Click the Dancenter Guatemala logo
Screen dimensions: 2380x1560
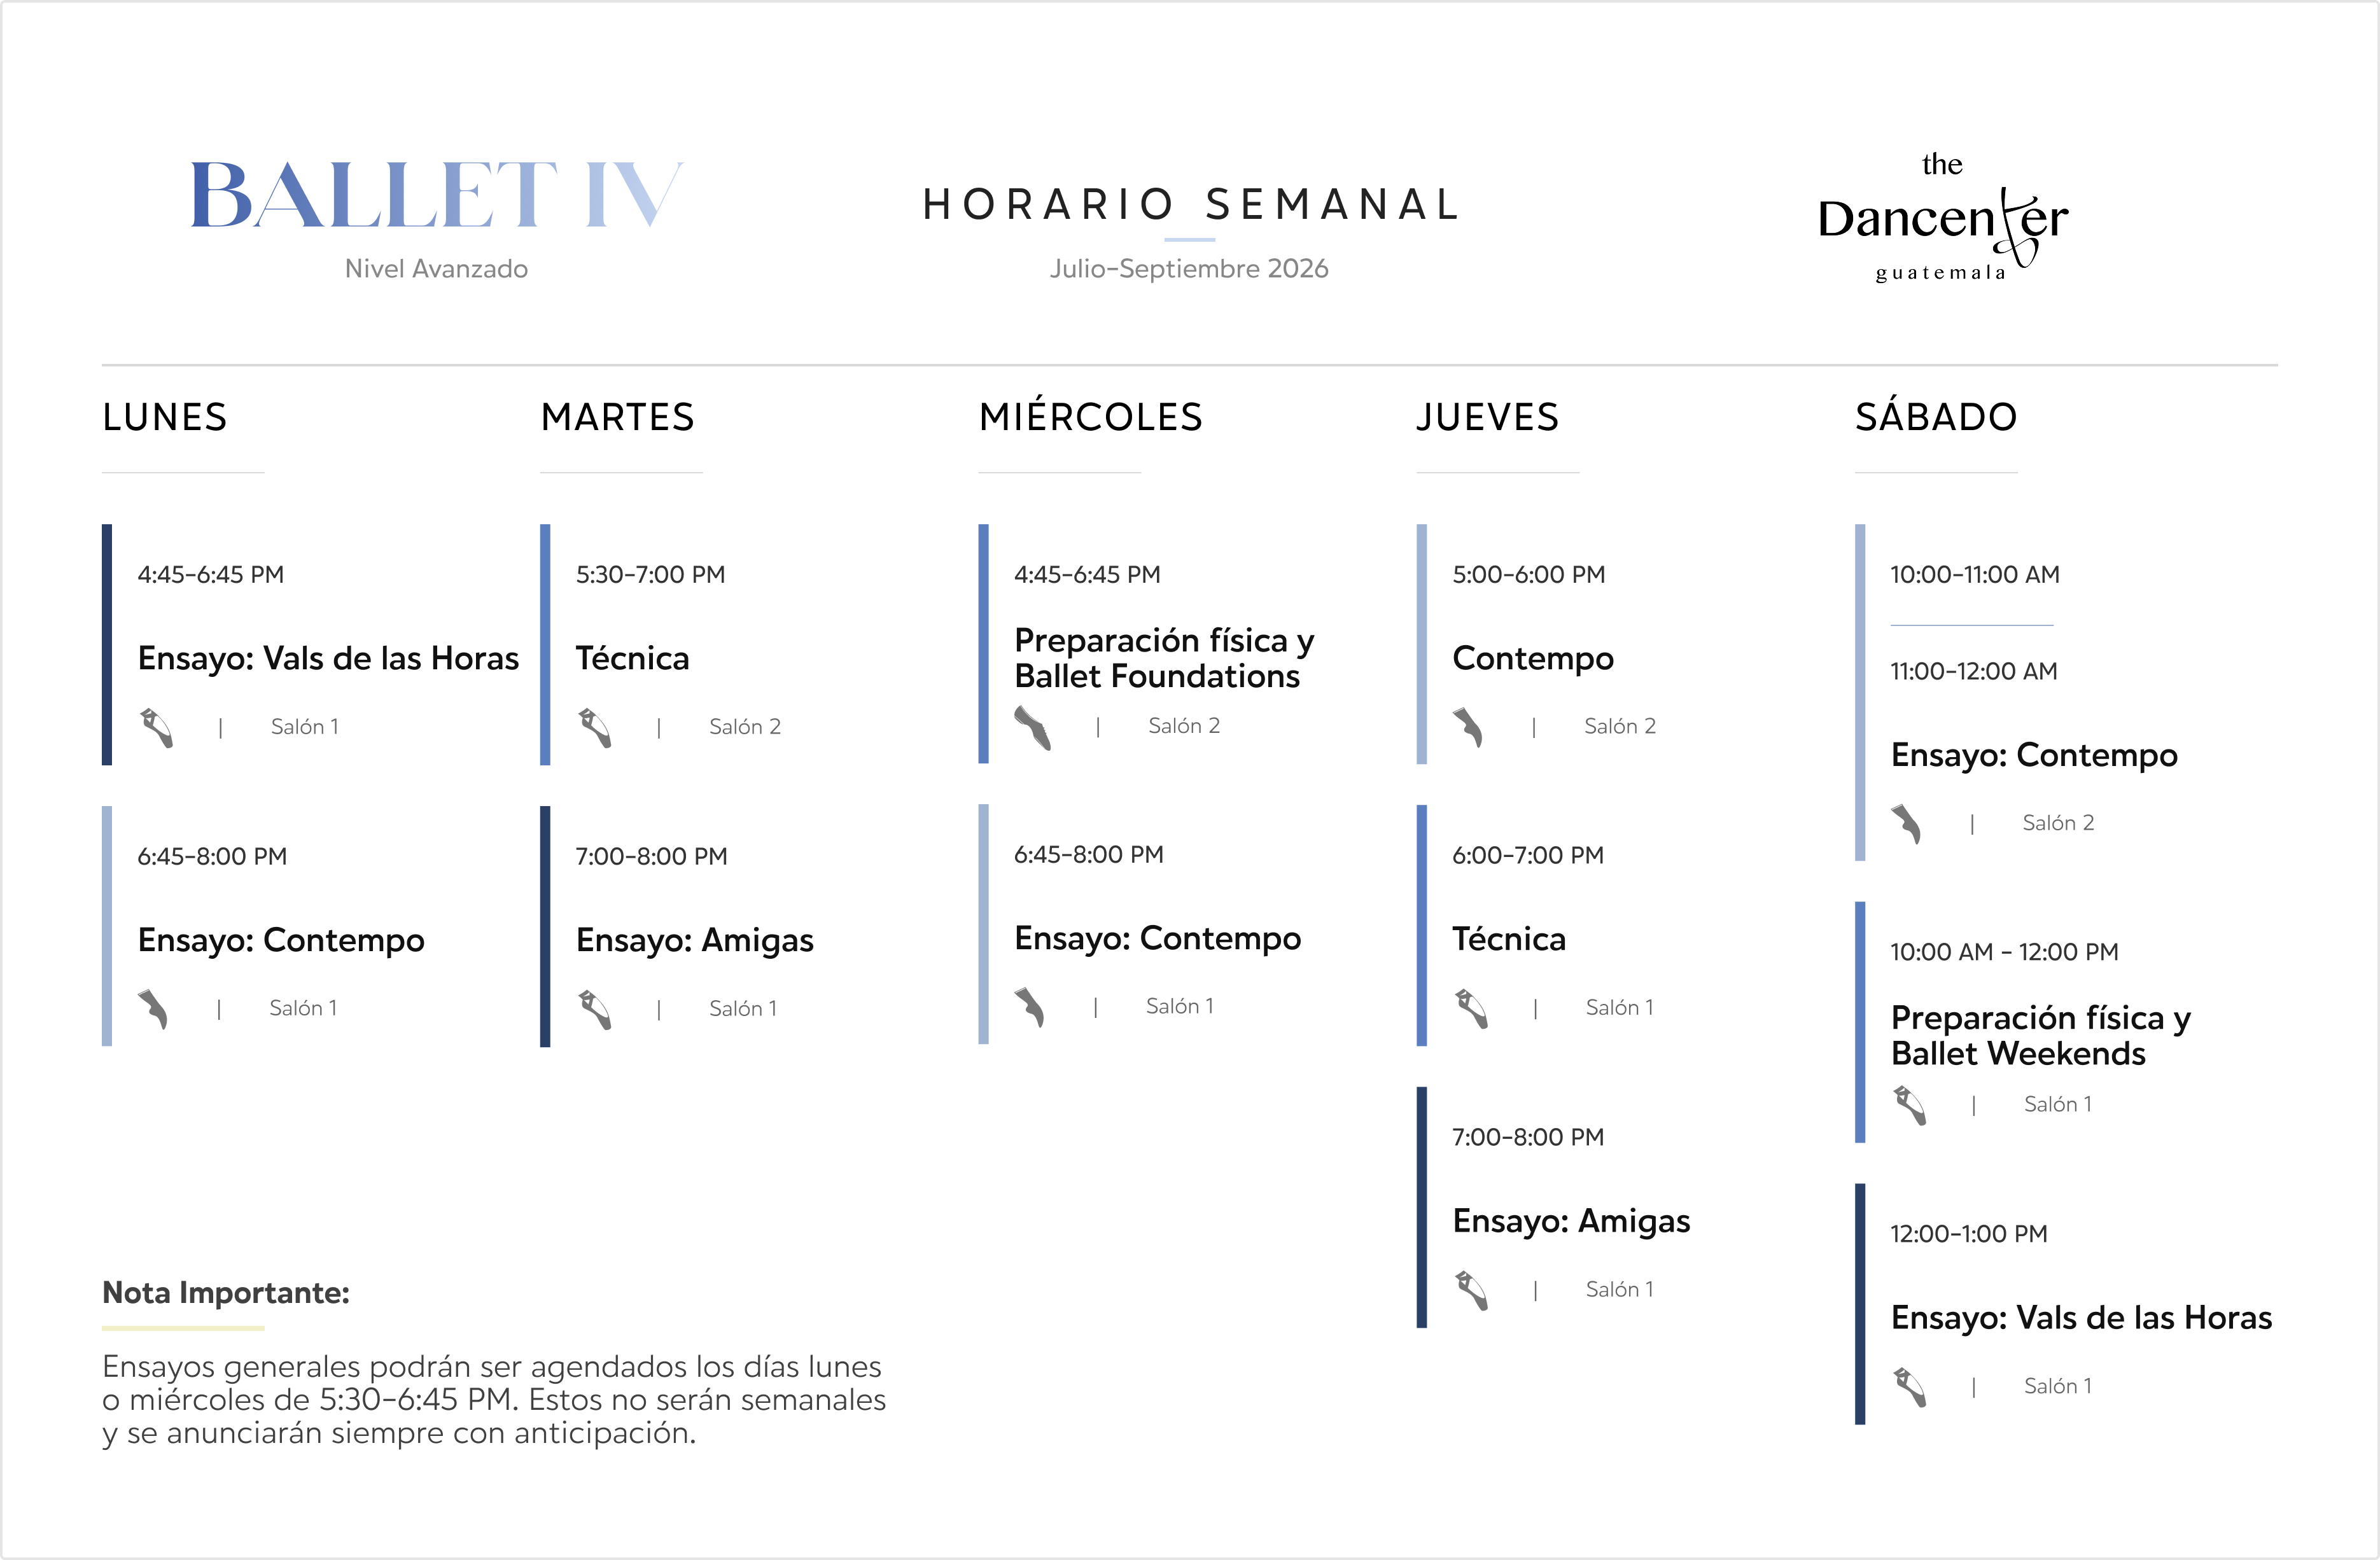click(1942, 218)
